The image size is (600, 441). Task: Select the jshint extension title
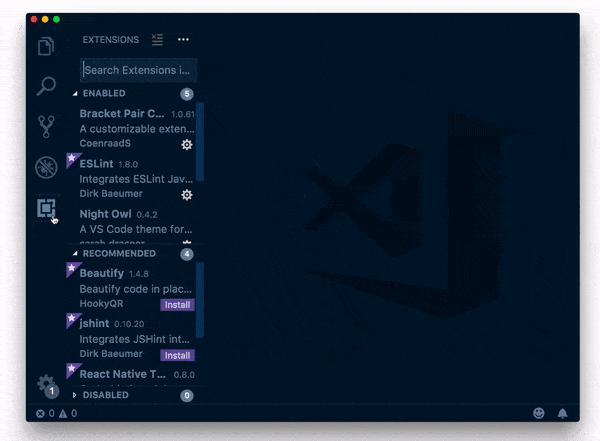(x=94, y=323)
